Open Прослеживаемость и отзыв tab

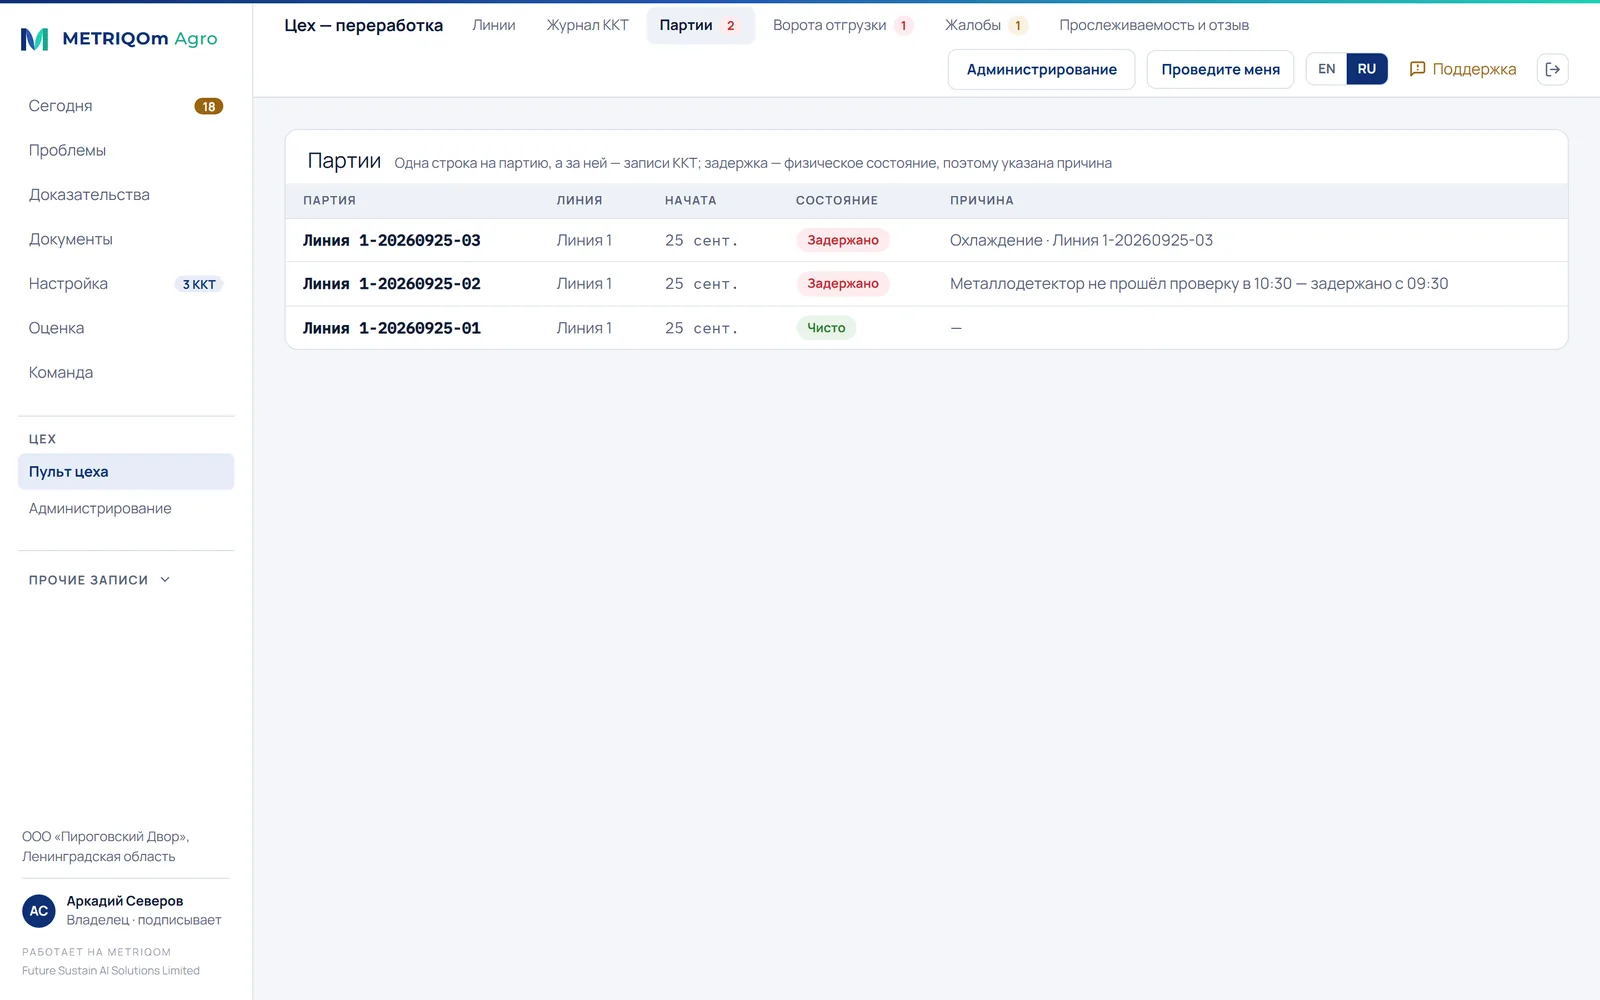[x=1154, y=25]
